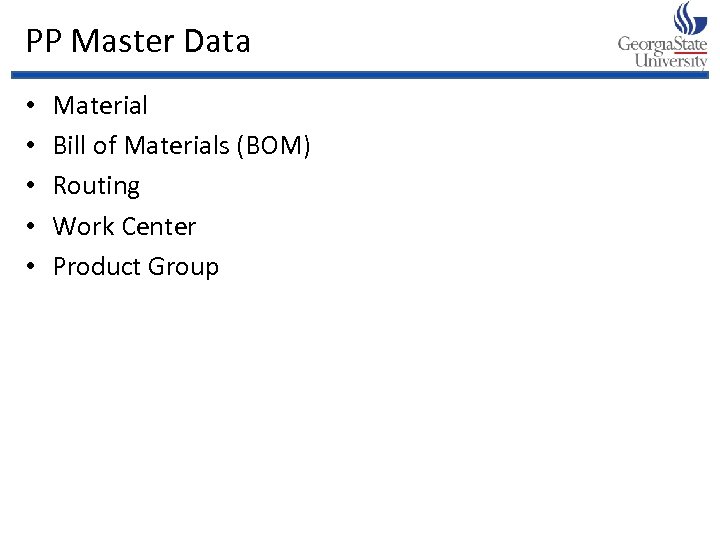Click the bullet dot beside "Product Group"
720x540 pixels.
tap(32, 268)
